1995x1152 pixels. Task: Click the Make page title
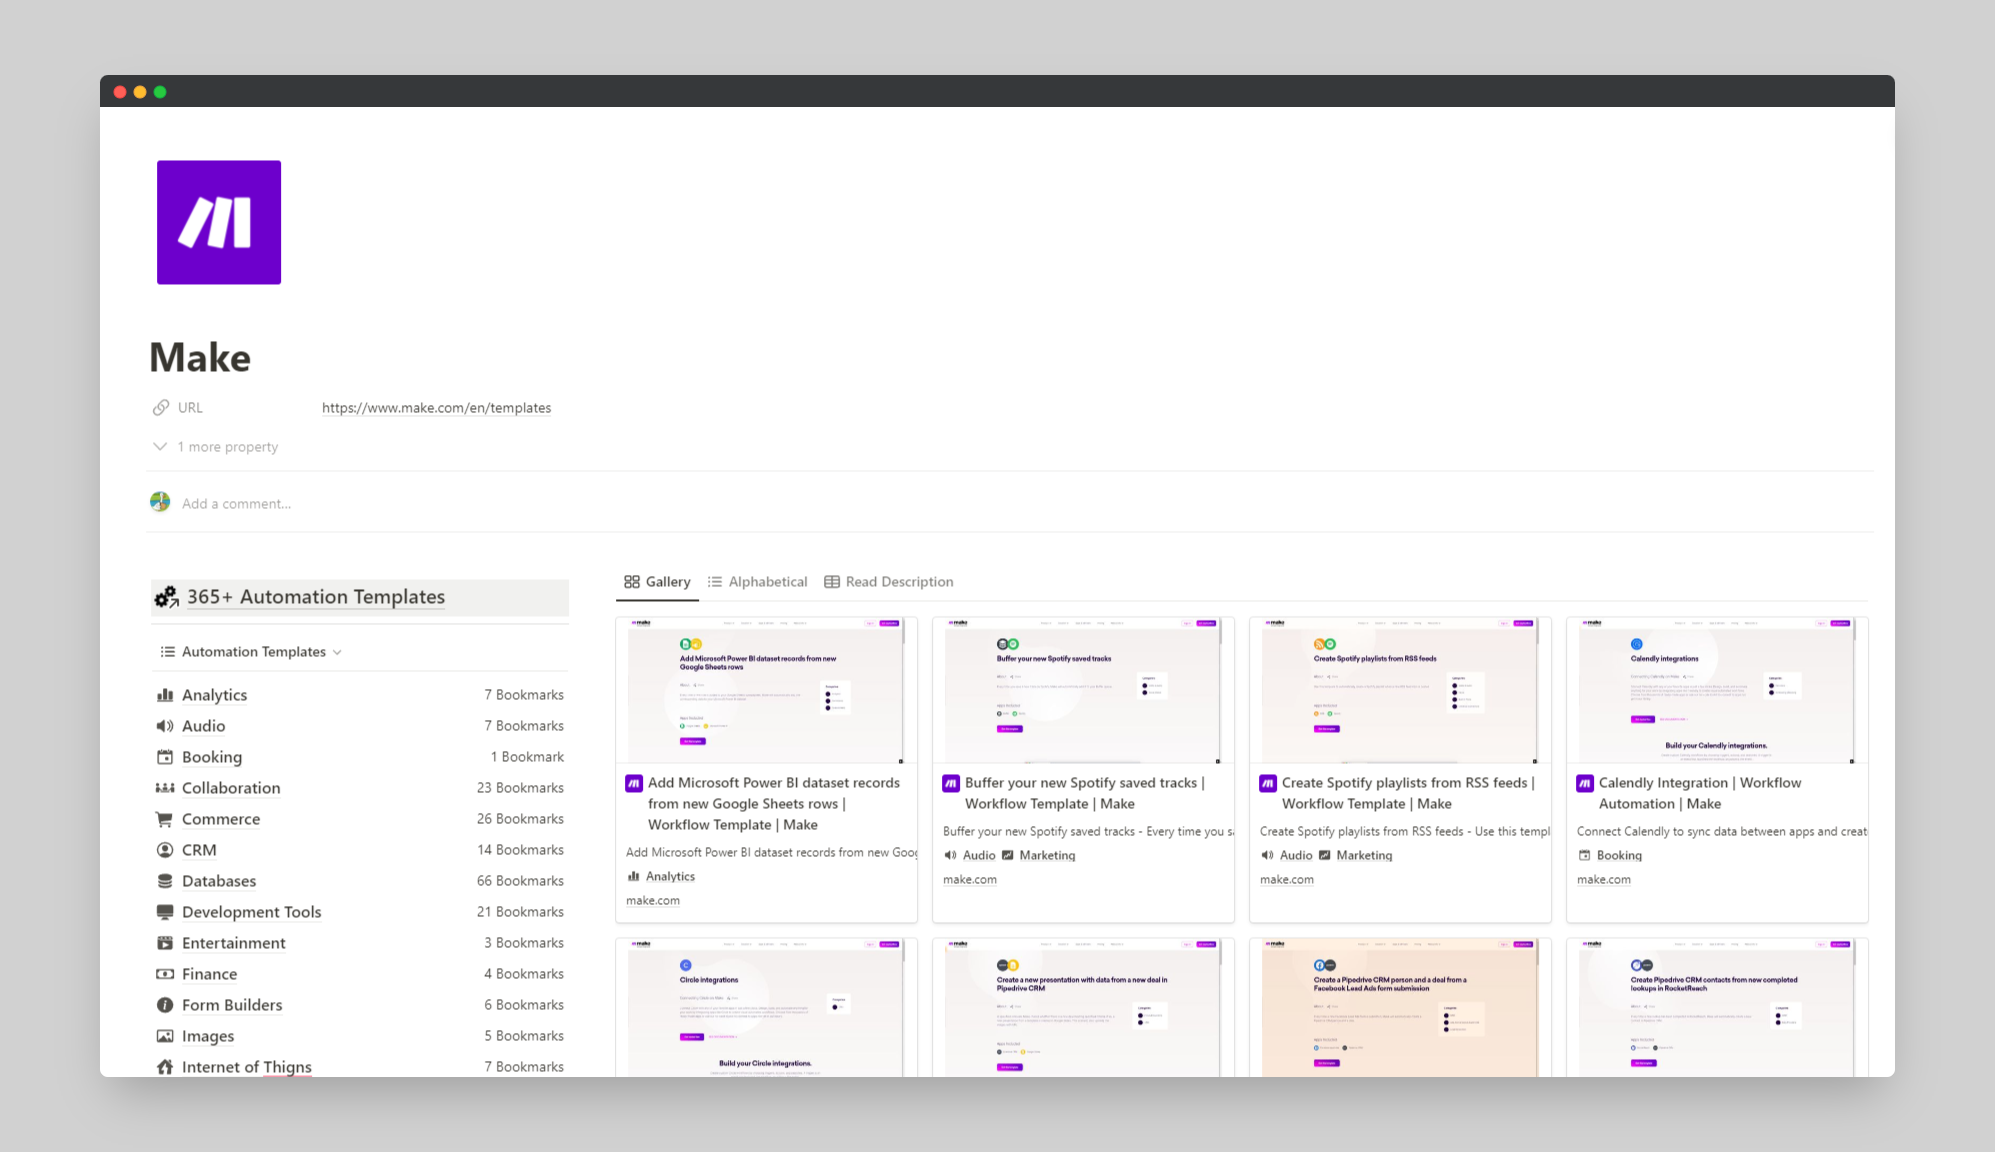200,357
